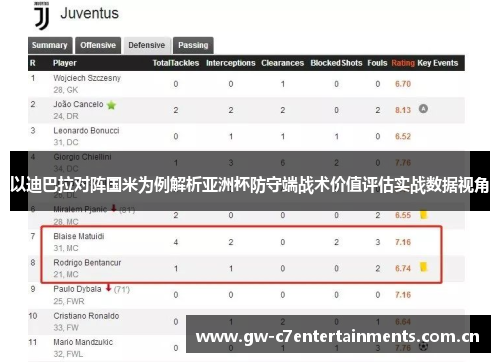This screenshot has height=362, width=500.
Task: Click the '32, FWL' position text
Action: (68, 354)
